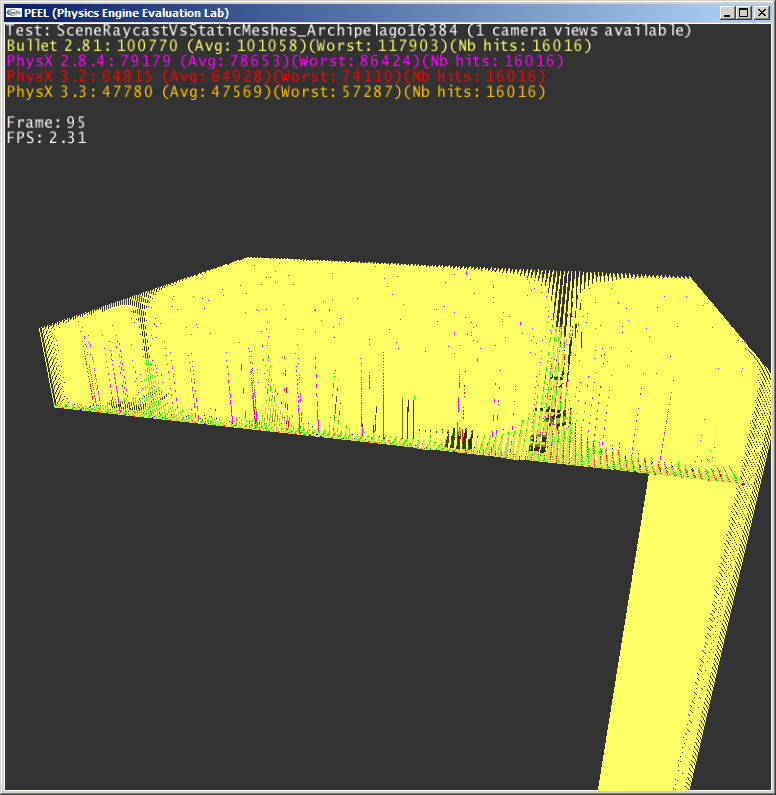Close the PEEL window
This screenshot has height=795, width=776.
pyautogui.click(x=762, y=13)
